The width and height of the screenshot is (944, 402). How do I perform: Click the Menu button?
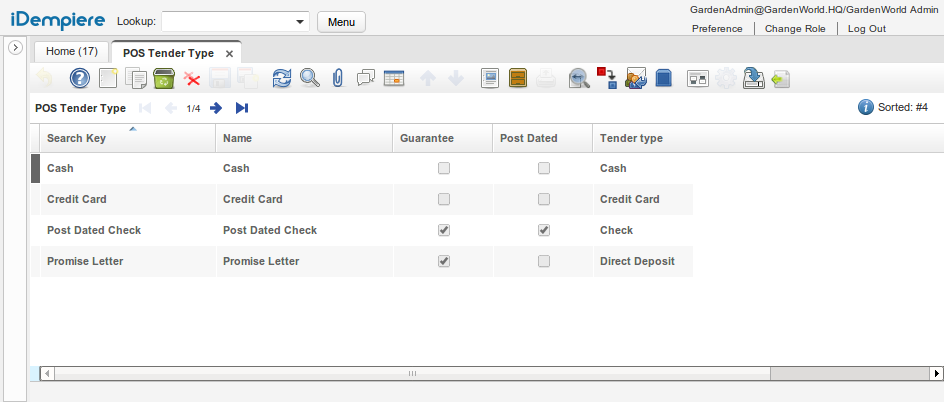[341, 21]
